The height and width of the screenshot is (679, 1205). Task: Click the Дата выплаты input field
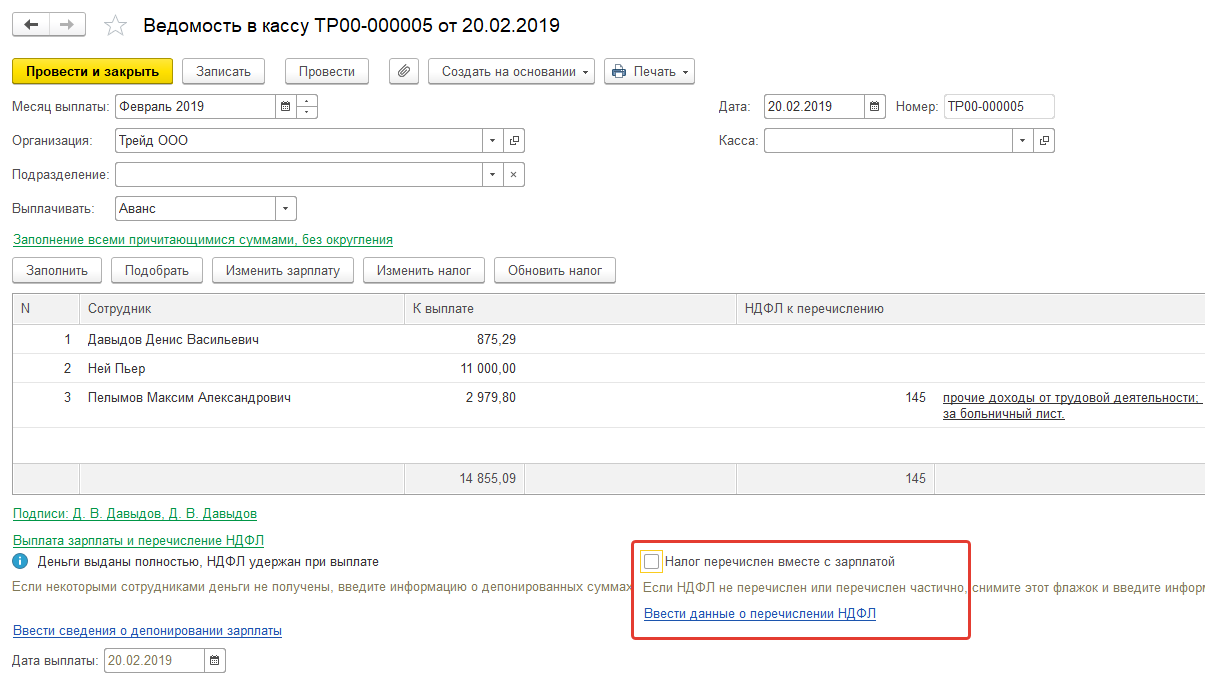click(154, 660)
